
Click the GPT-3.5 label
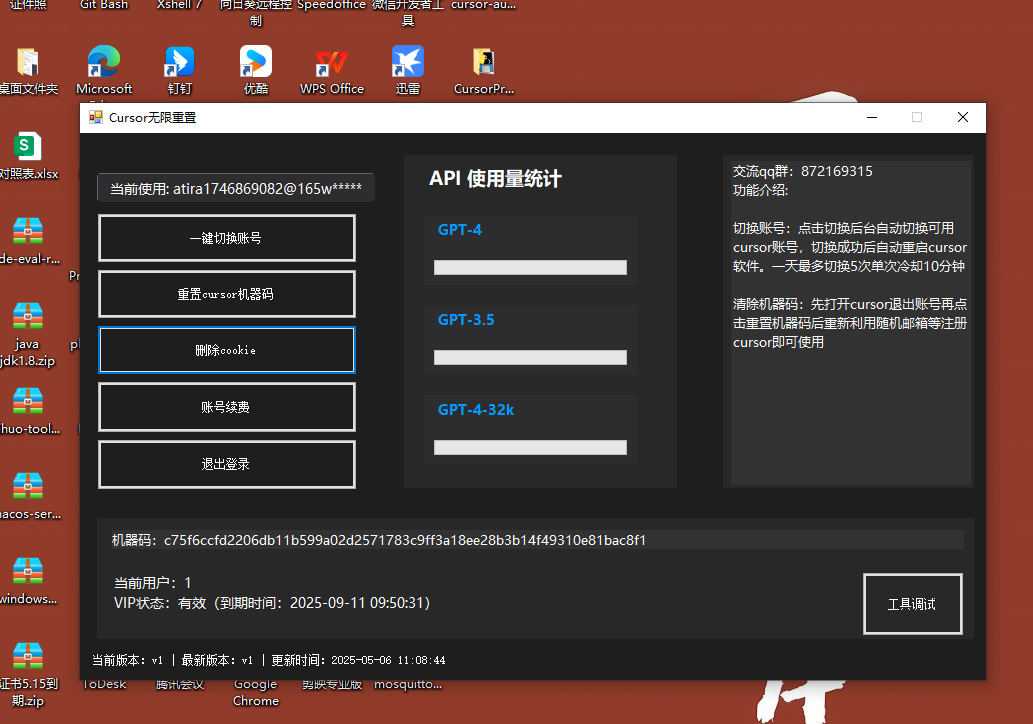466,320
